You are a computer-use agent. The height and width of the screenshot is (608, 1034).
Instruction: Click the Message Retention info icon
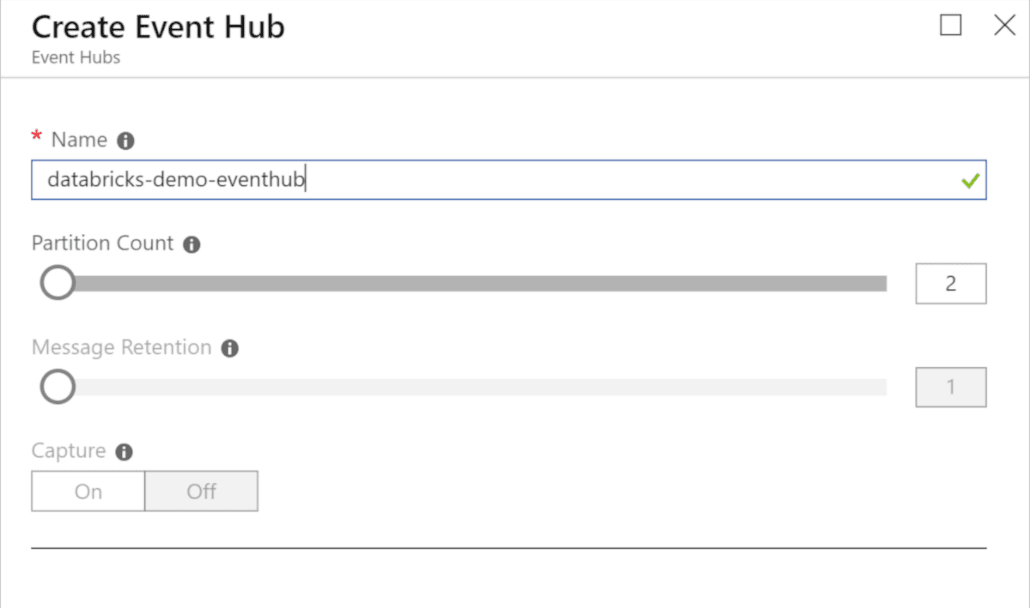coord(230,349)
